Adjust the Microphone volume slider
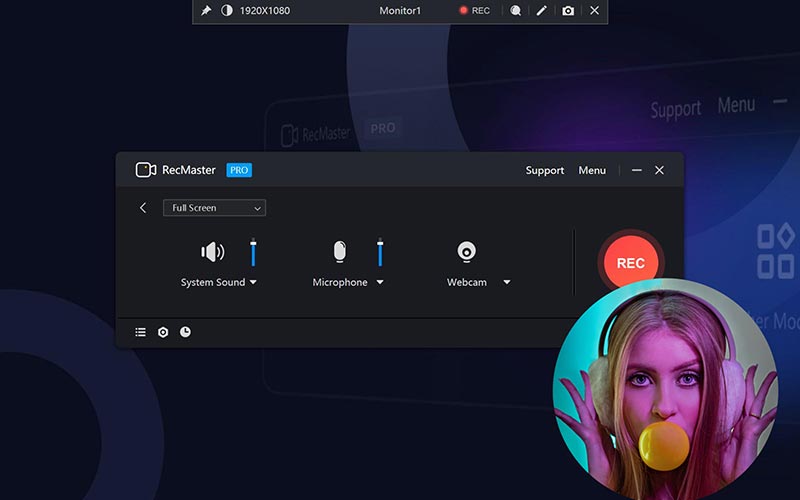This screenshot has height=500, width=800. coord(380,252)
